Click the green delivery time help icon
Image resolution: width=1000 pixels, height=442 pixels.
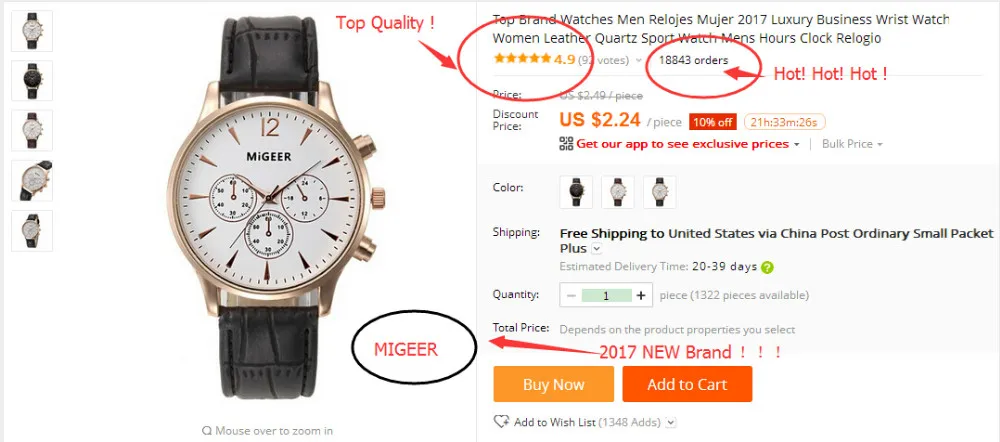pos(767,267)
